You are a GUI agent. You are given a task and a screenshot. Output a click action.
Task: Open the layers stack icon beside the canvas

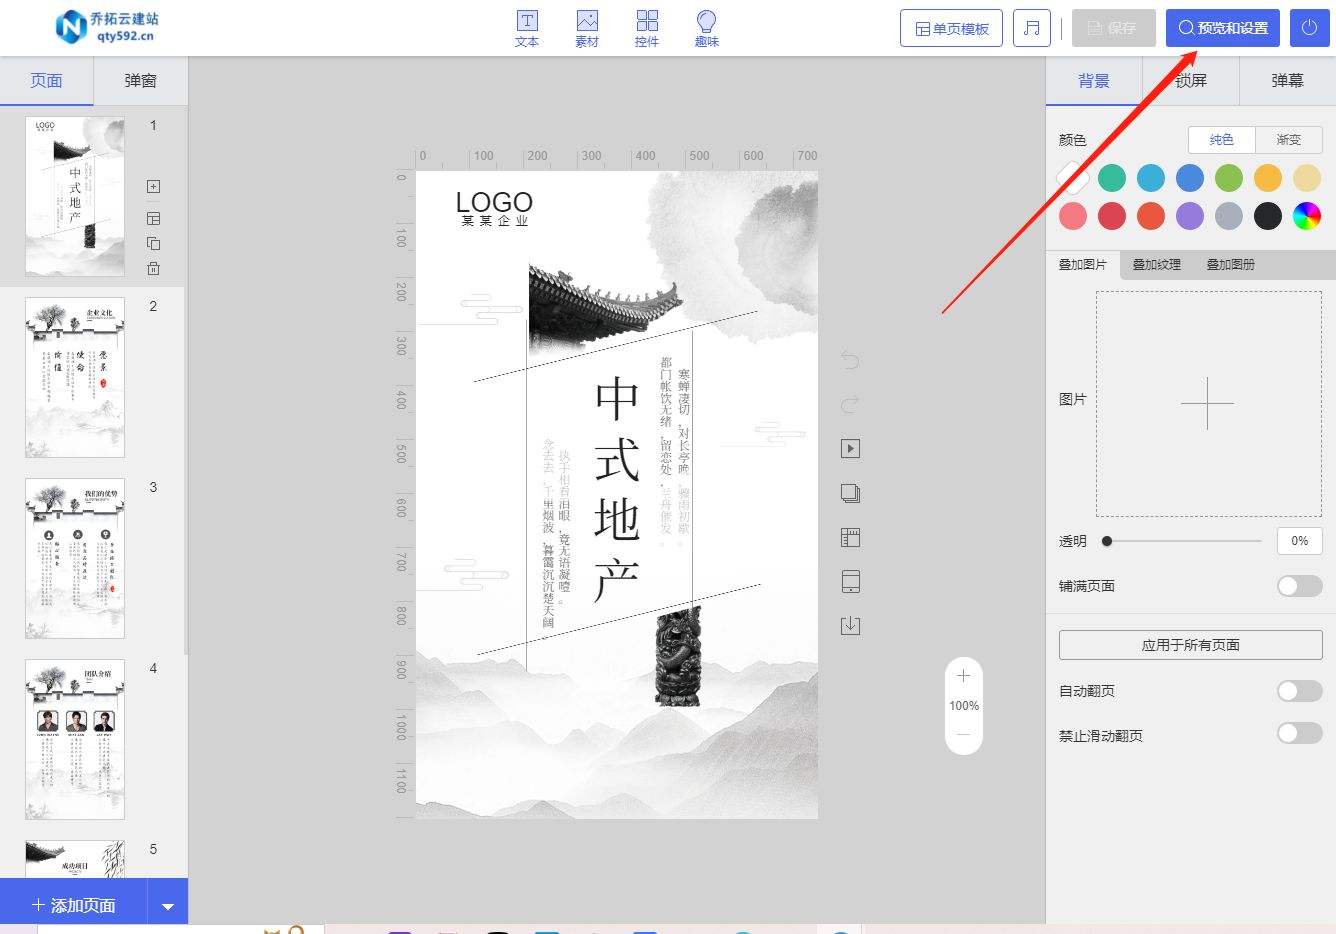tap(850, 493)
